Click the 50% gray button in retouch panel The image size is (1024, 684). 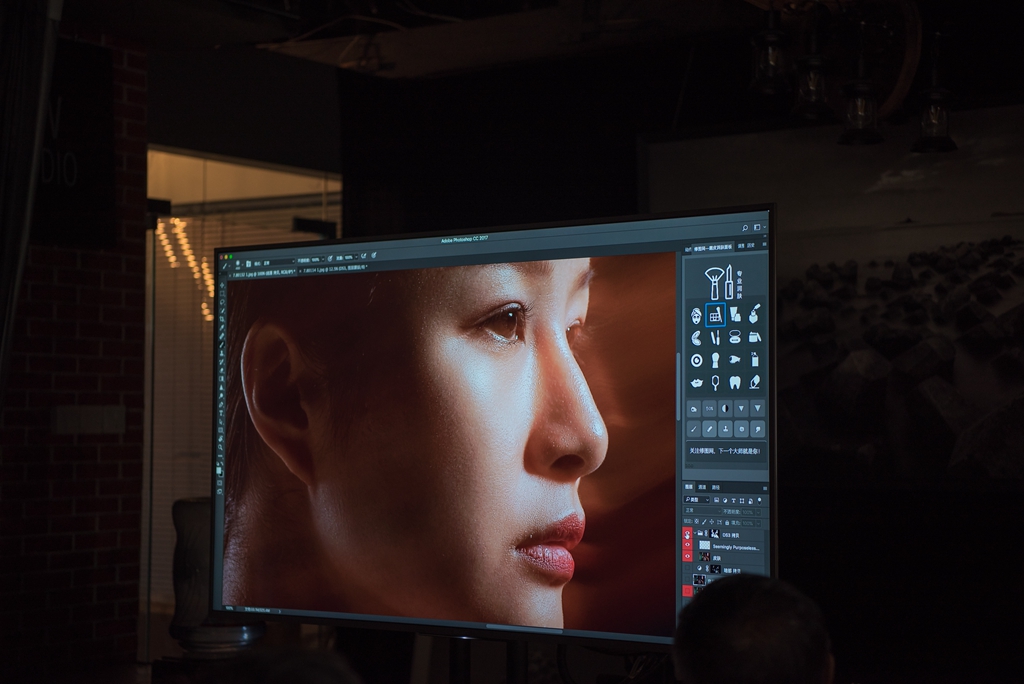[x=708, y=408]
